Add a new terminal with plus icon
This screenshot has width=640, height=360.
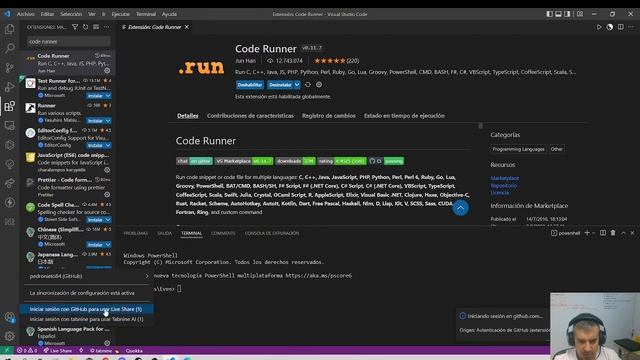pos(587,233)
